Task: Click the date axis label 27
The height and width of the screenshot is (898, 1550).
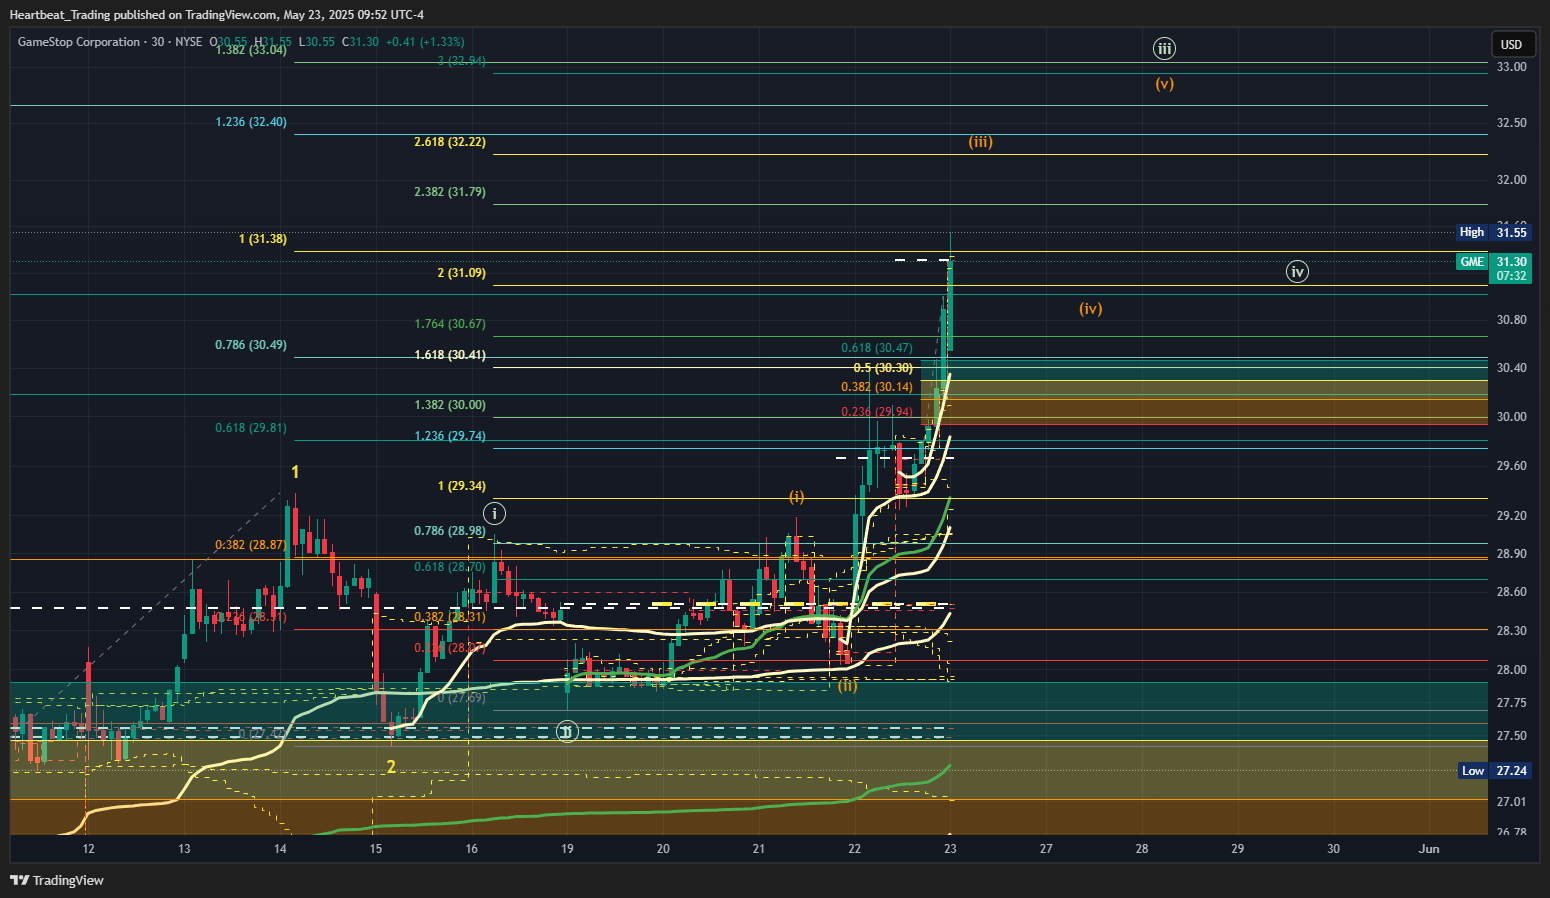Action: 1046,849
